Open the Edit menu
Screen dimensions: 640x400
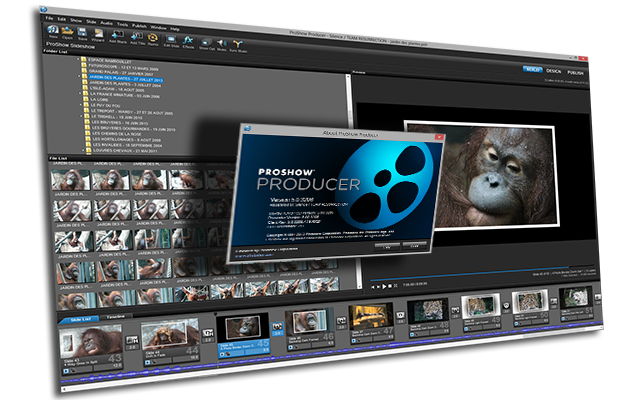coord(62,19)
